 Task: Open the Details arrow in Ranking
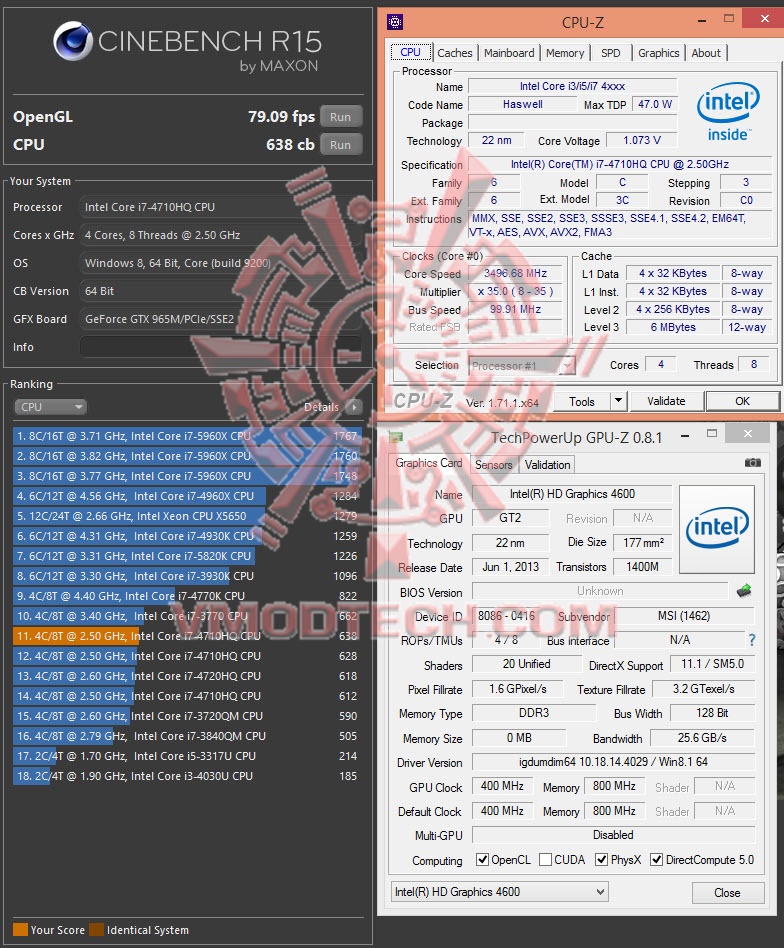354,407
